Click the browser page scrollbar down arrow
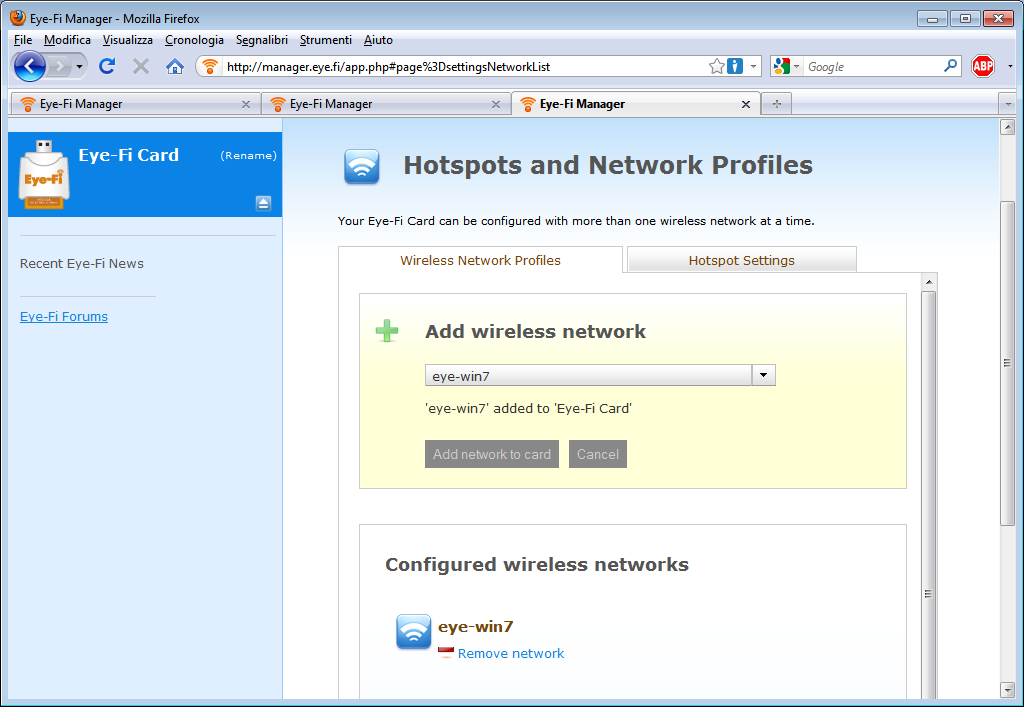Screen dimensions: 1024x707 [x=1007, y=689]
